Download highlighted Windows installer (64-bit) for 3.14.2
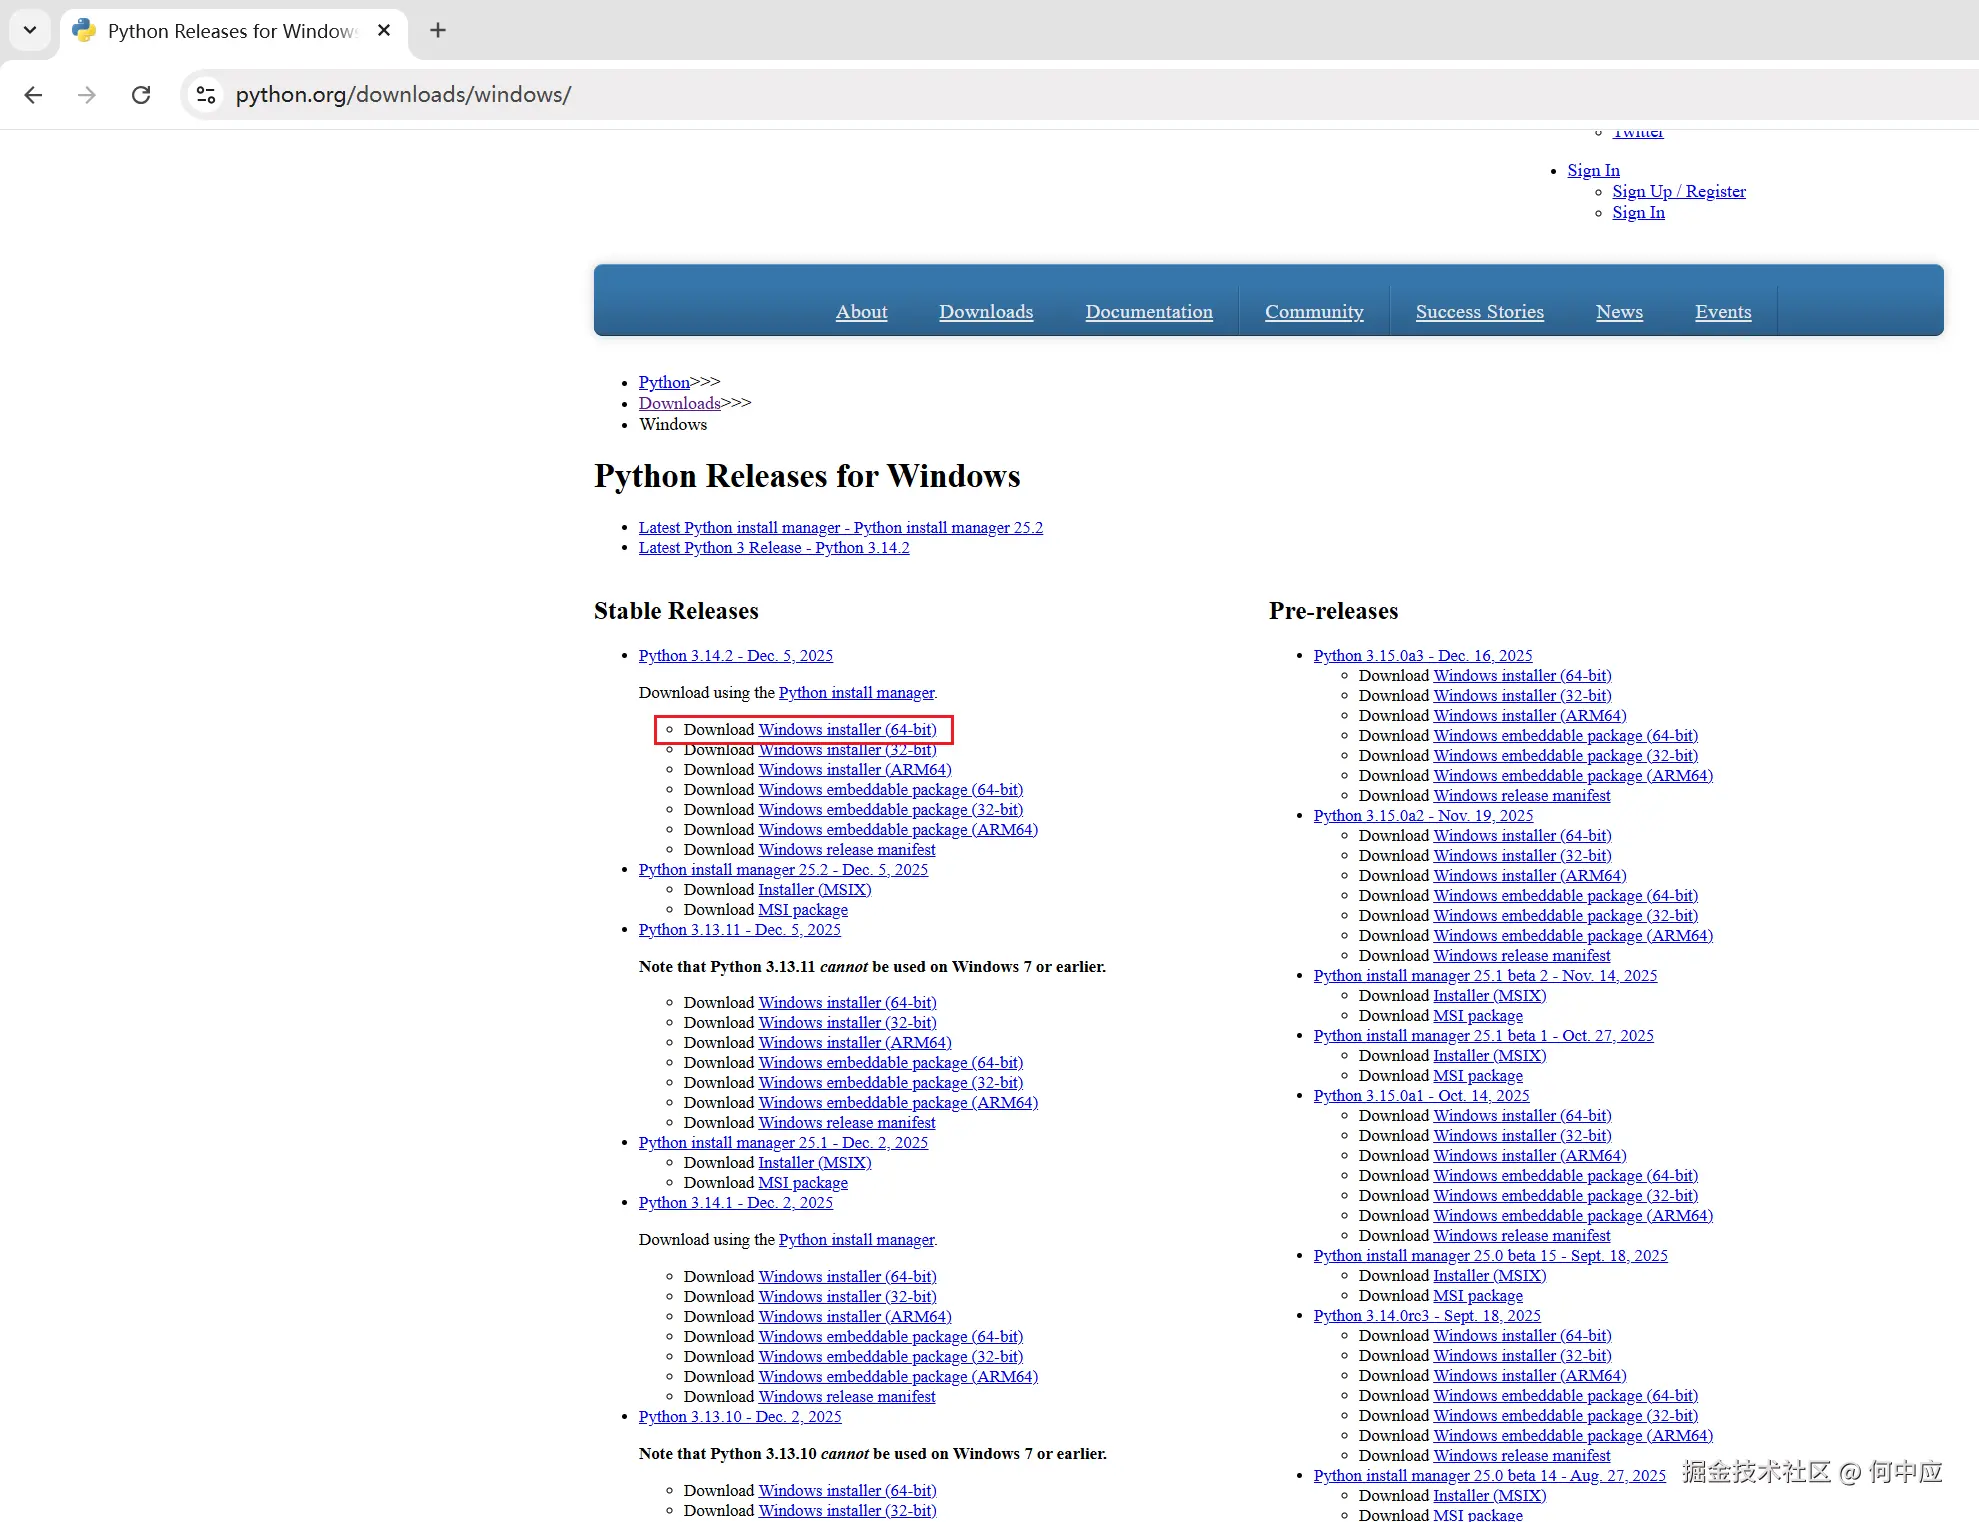This screenshot has height=1522, width=1979. coord(847,730)
